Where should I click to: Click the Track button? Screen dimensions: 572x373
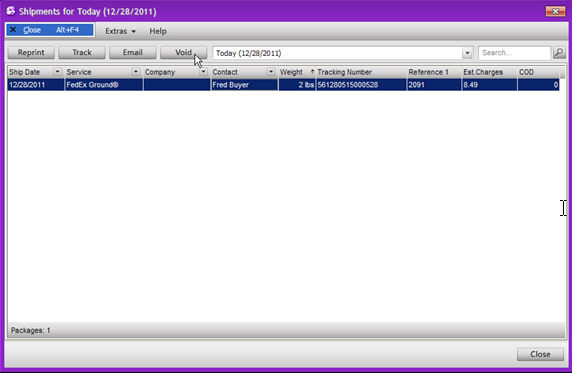[82, 53]
